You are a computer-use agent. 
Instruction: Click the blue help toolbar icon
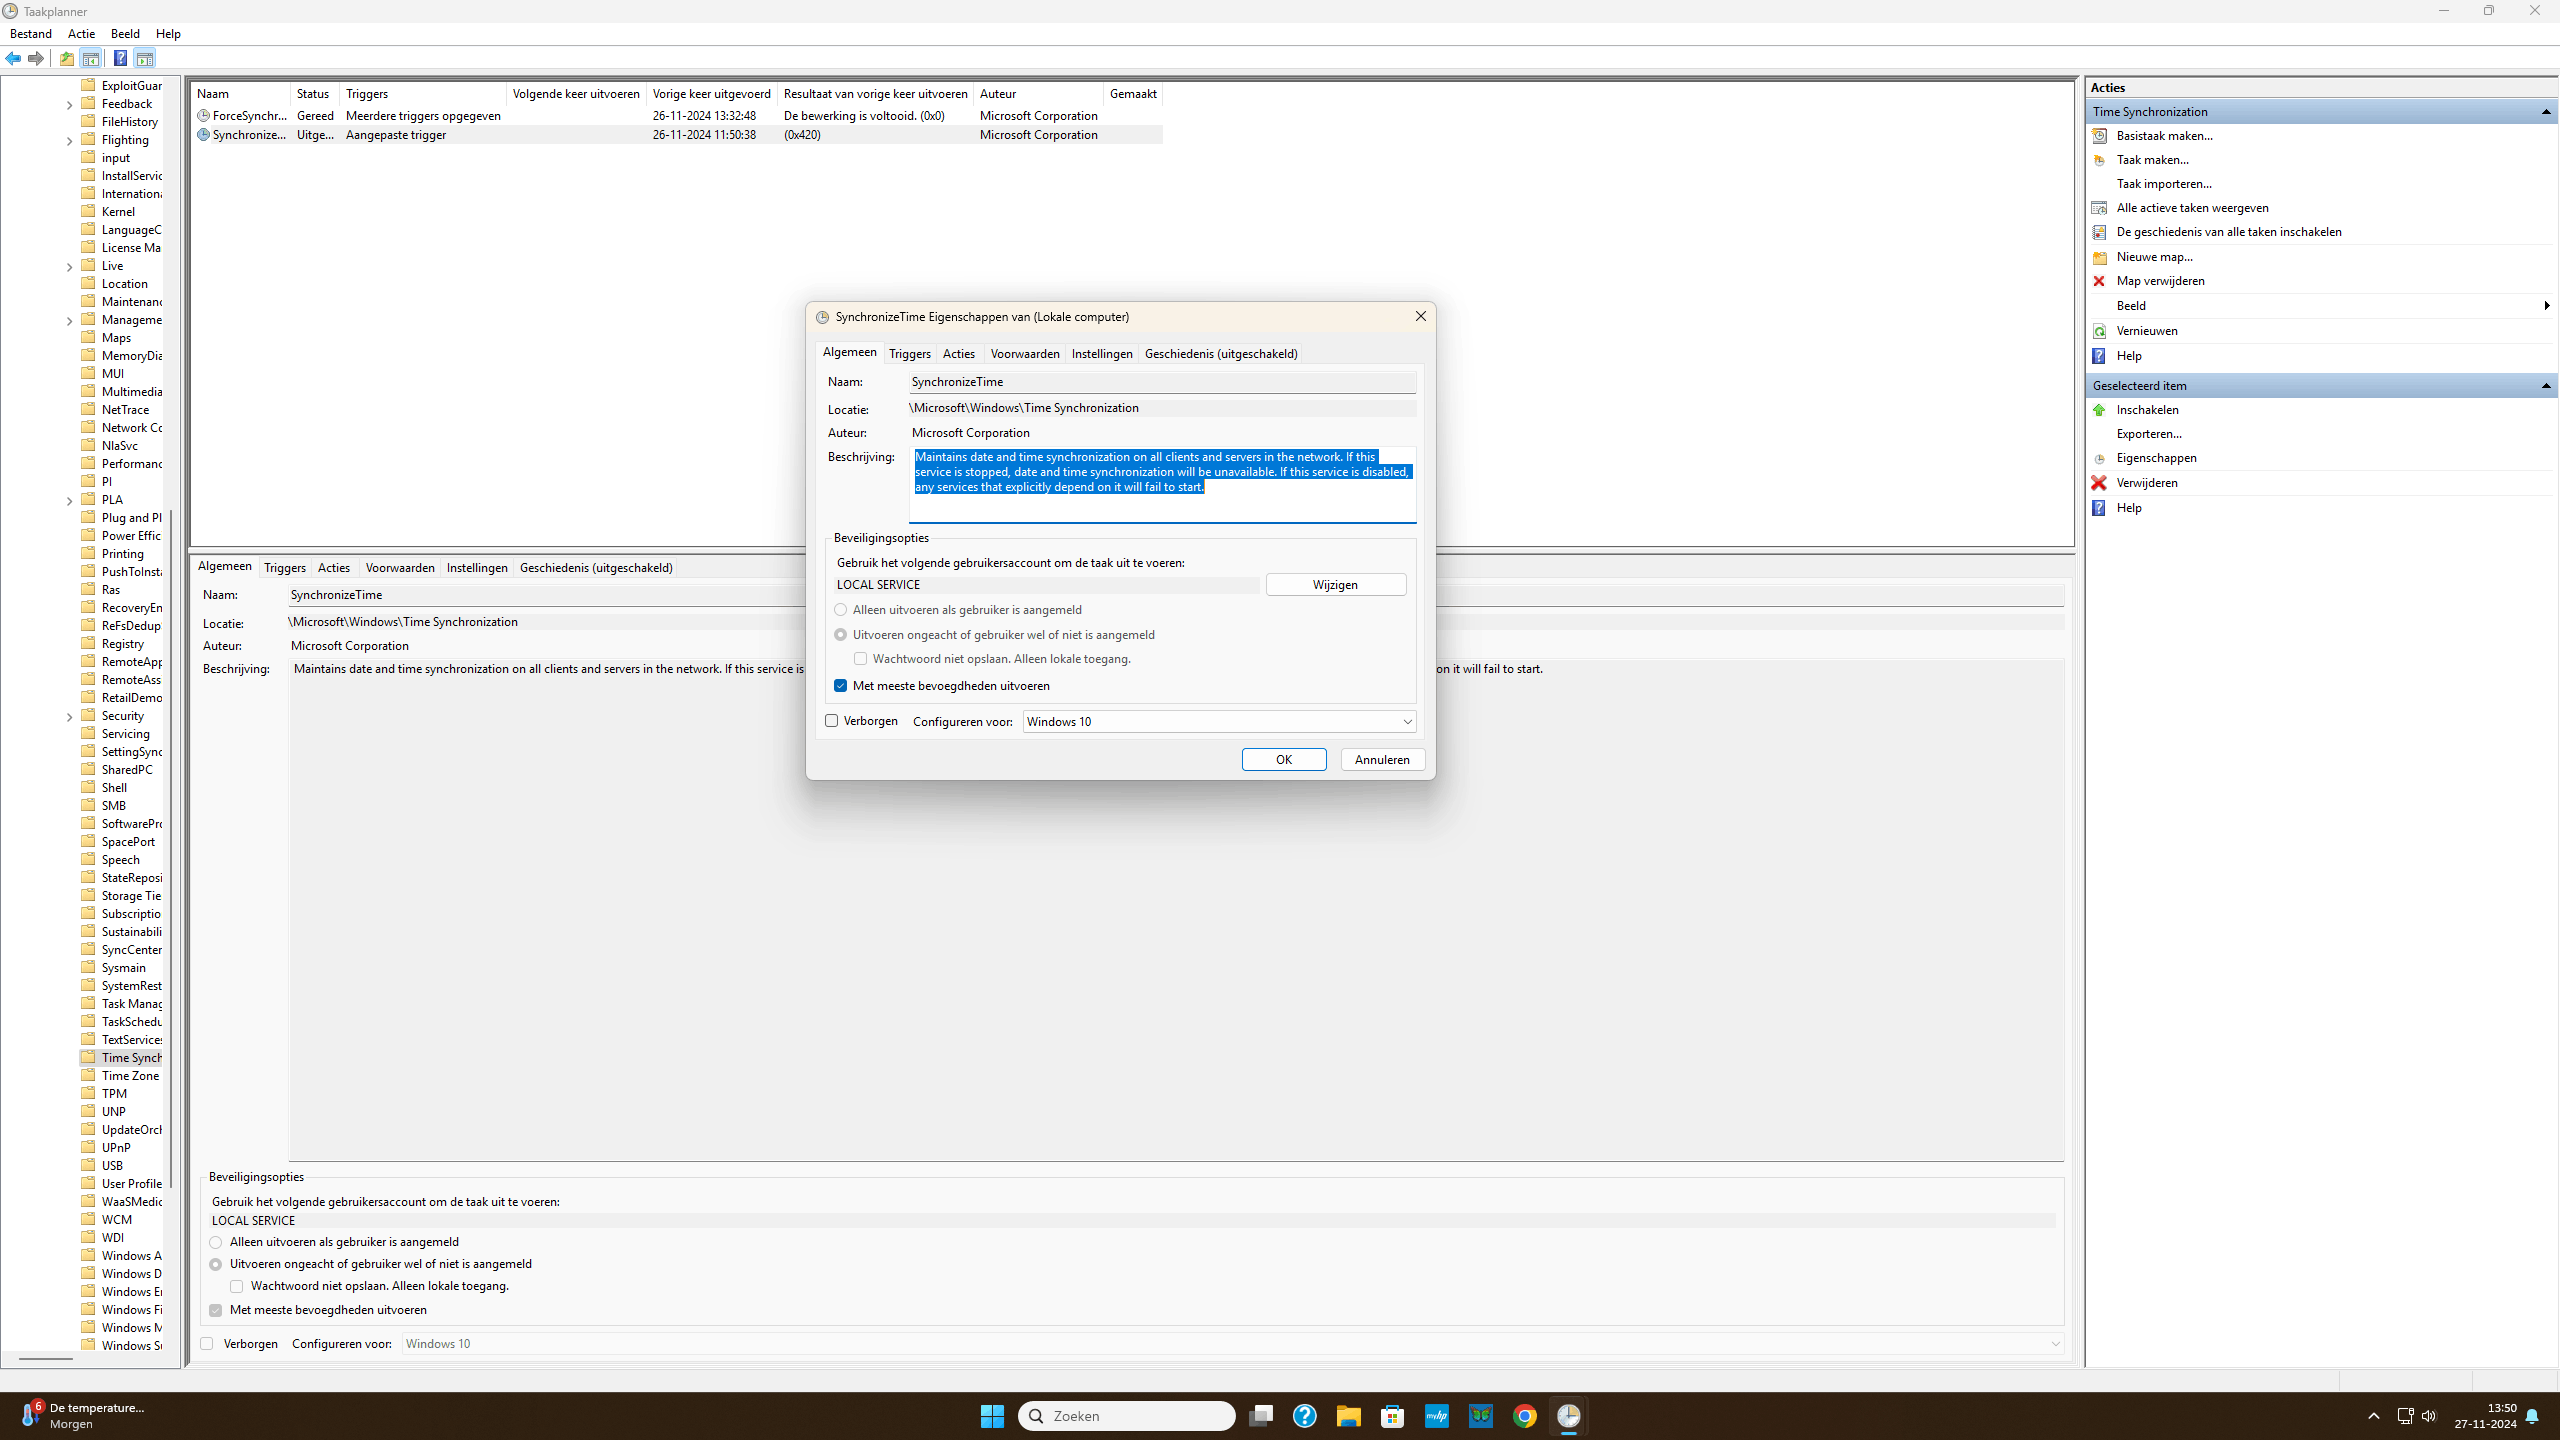[120, 58]
